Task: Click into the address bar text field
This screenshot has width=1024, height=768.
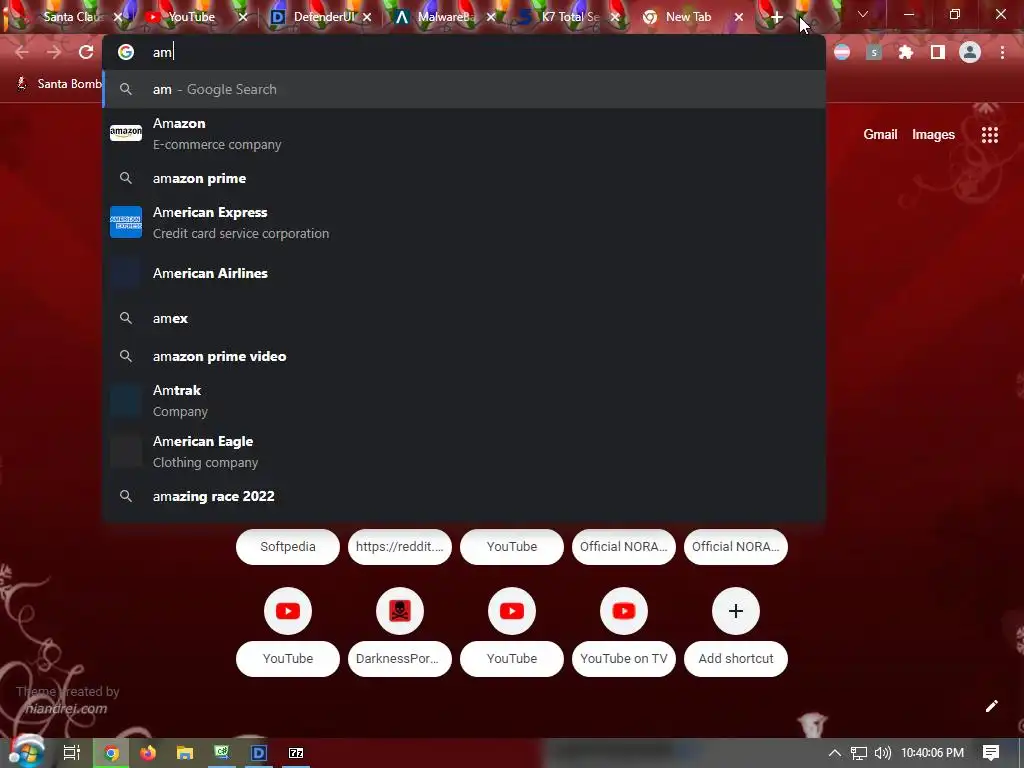Action: point(464,52)
